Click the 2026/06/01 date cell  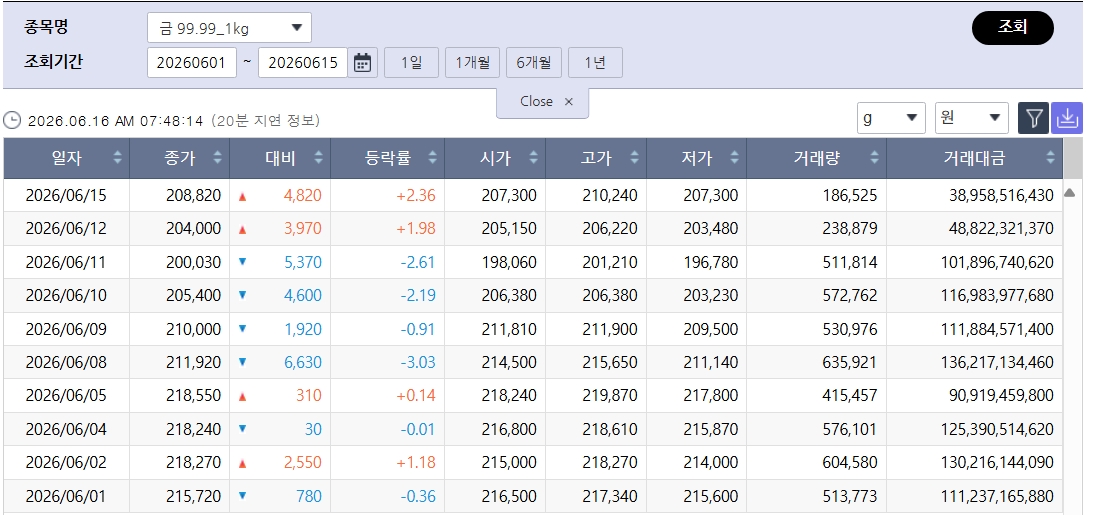click(x=66, y=497)
